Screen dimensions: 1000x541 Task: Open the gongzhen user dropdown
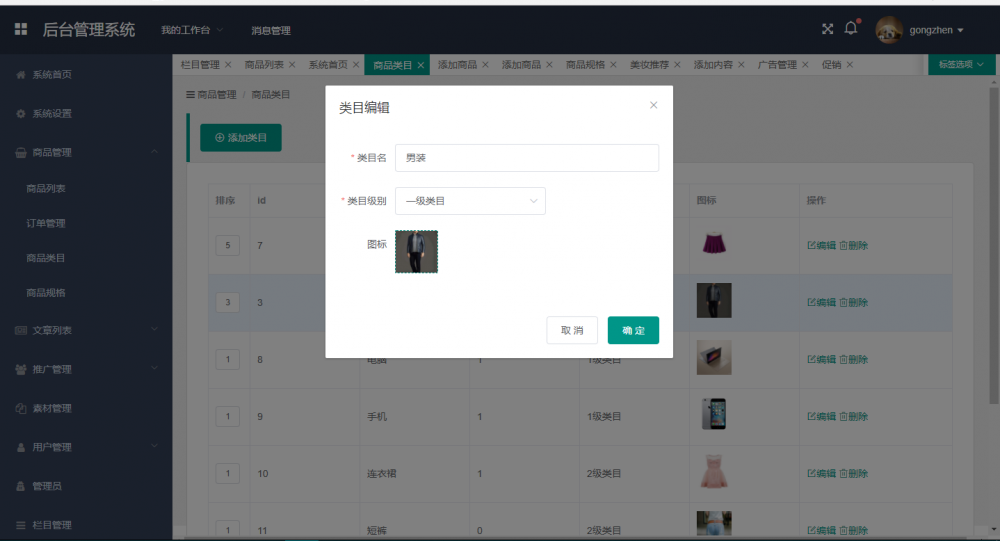tap(936, 30)
